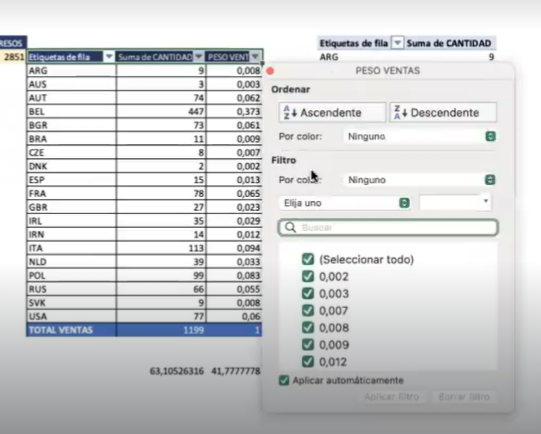Select the cell with value 0,373

tap(234, 111)
